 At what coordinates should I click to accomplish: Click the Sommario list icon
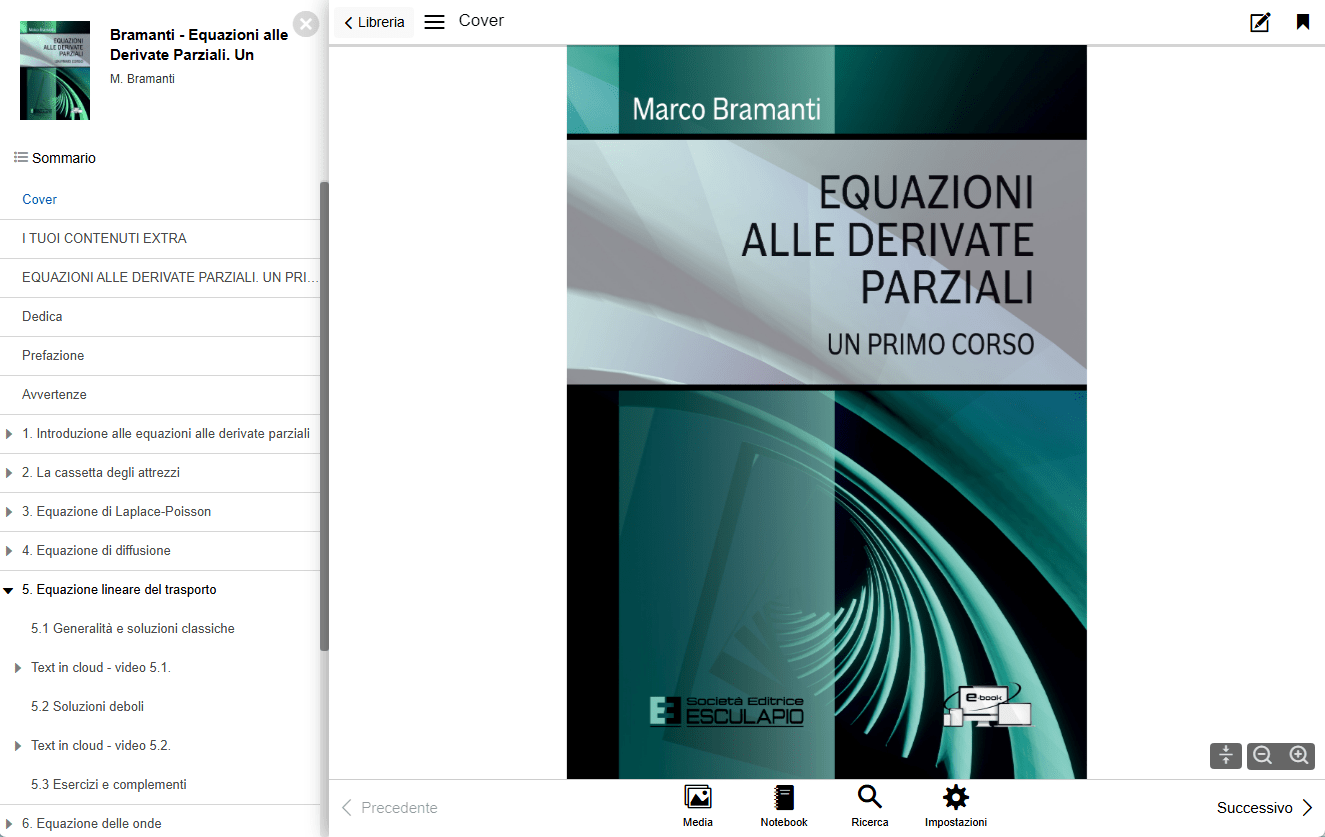coord(21,157)
